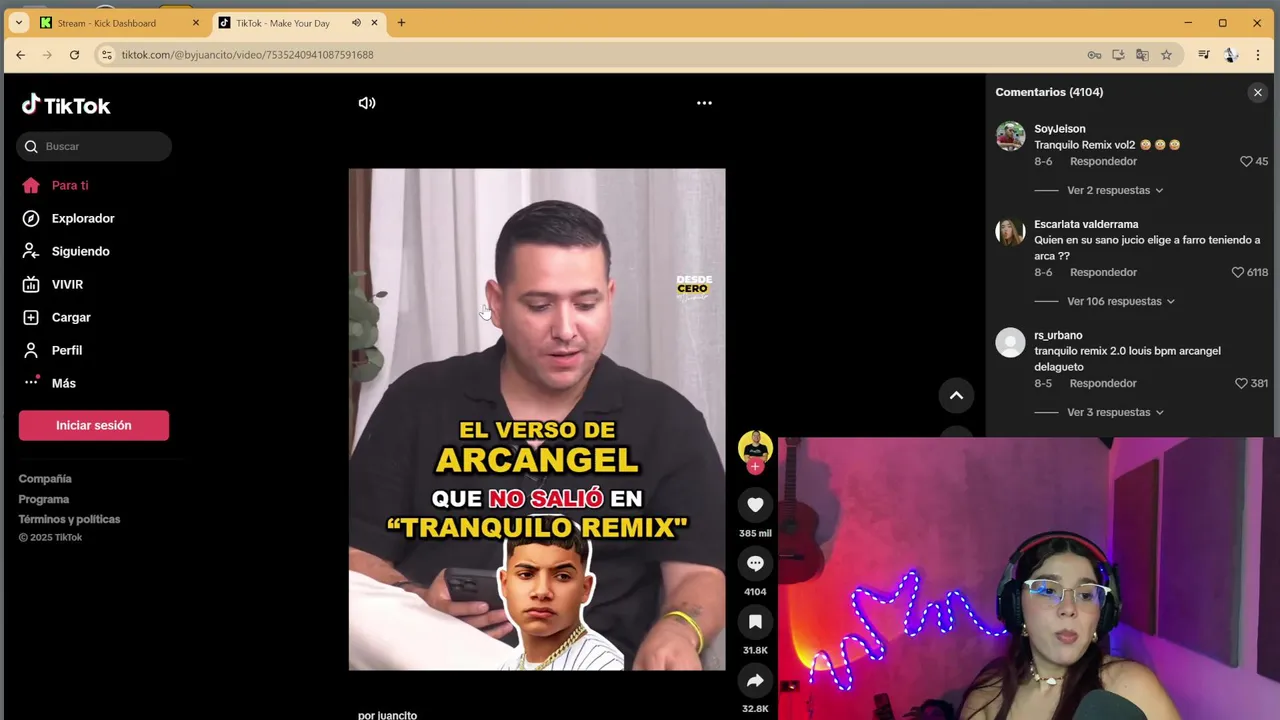1280x720 pixels.
Task: Follow the creator via the red plus badge
Action: pos(755,467)
